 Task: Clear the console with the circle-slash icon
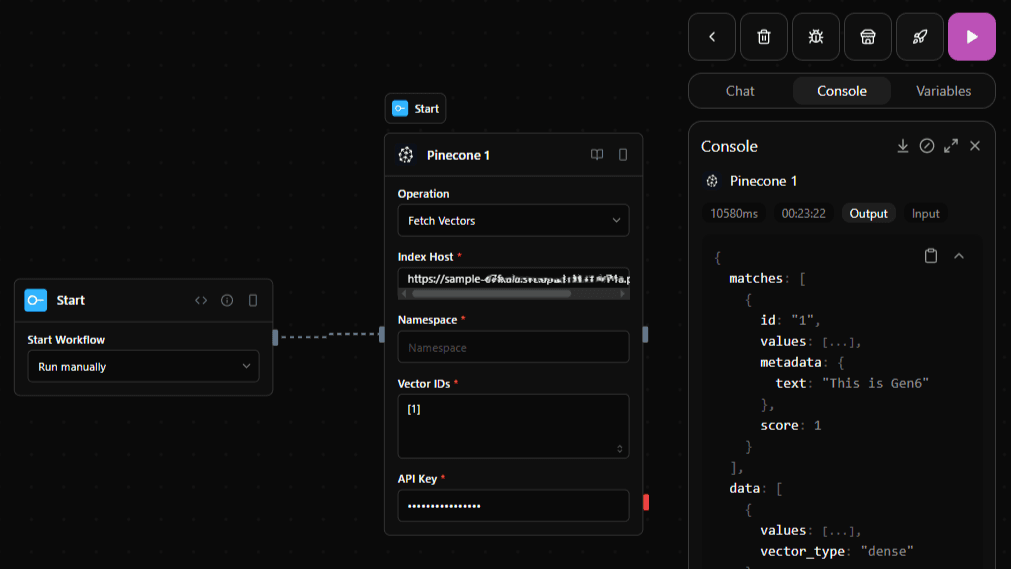(x=927, y=146)
